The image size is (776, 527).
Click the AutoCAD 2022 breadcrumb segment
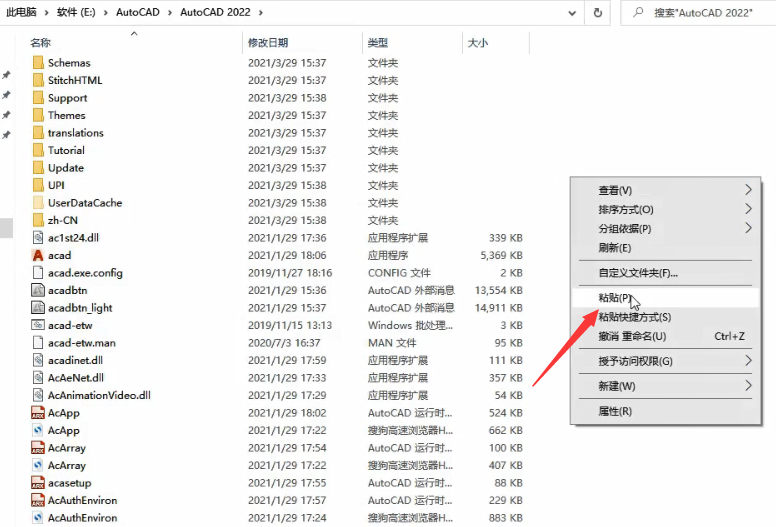pos(215,12)
